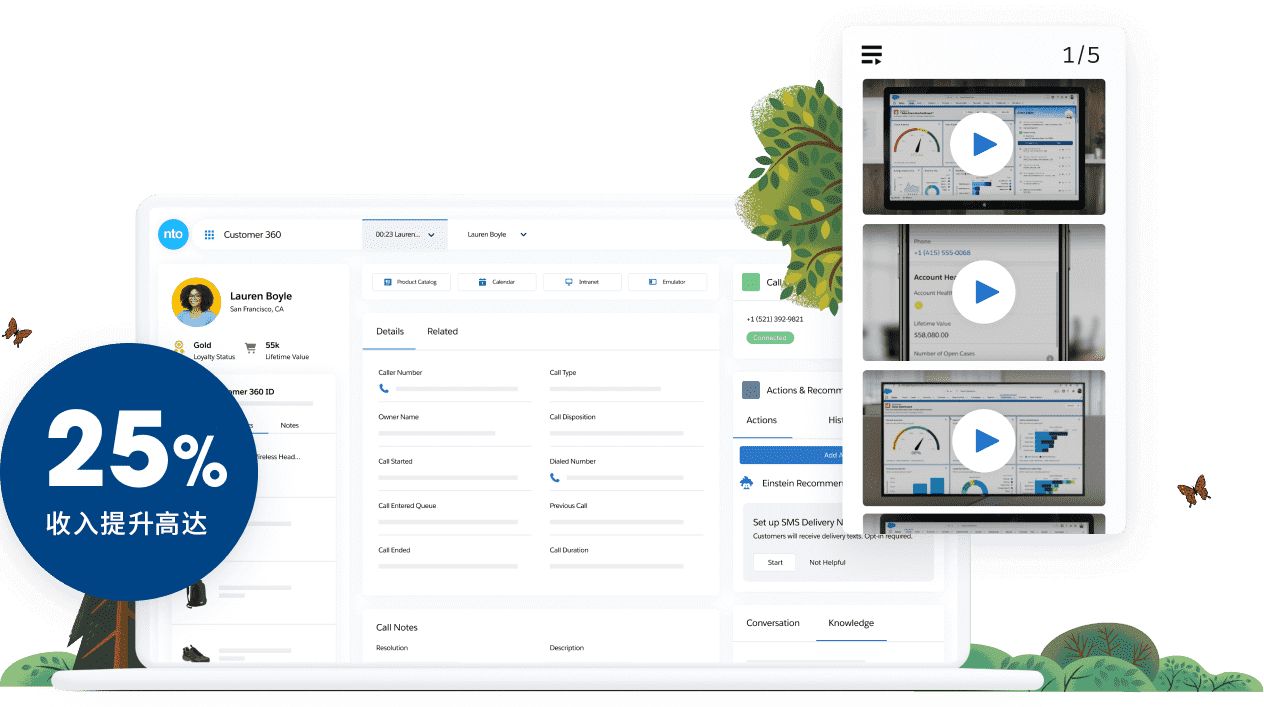
Task: Switch to the Details tab
Action: coord(390,331)
